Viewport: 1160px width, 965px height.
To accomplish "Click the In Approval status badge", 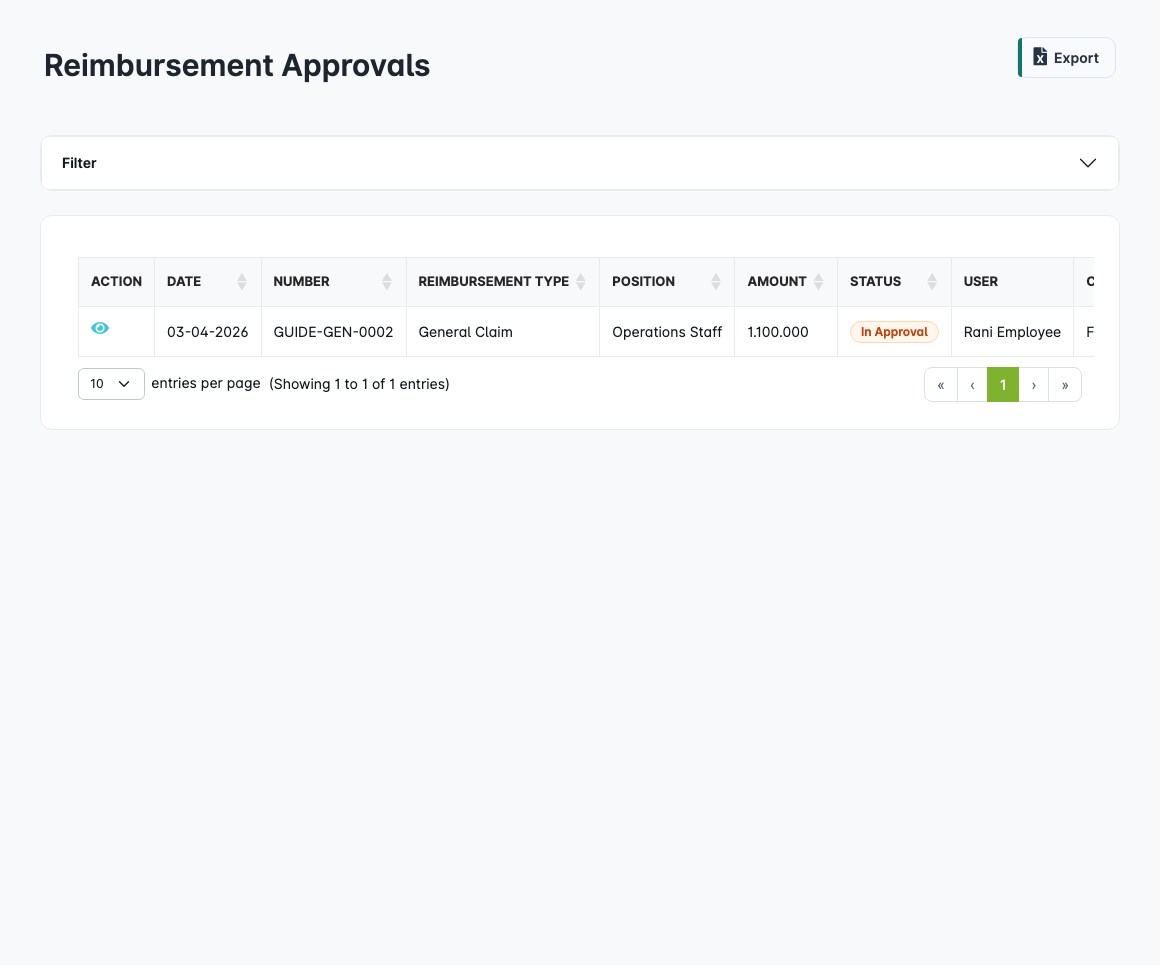I will [x=894, y=331].
